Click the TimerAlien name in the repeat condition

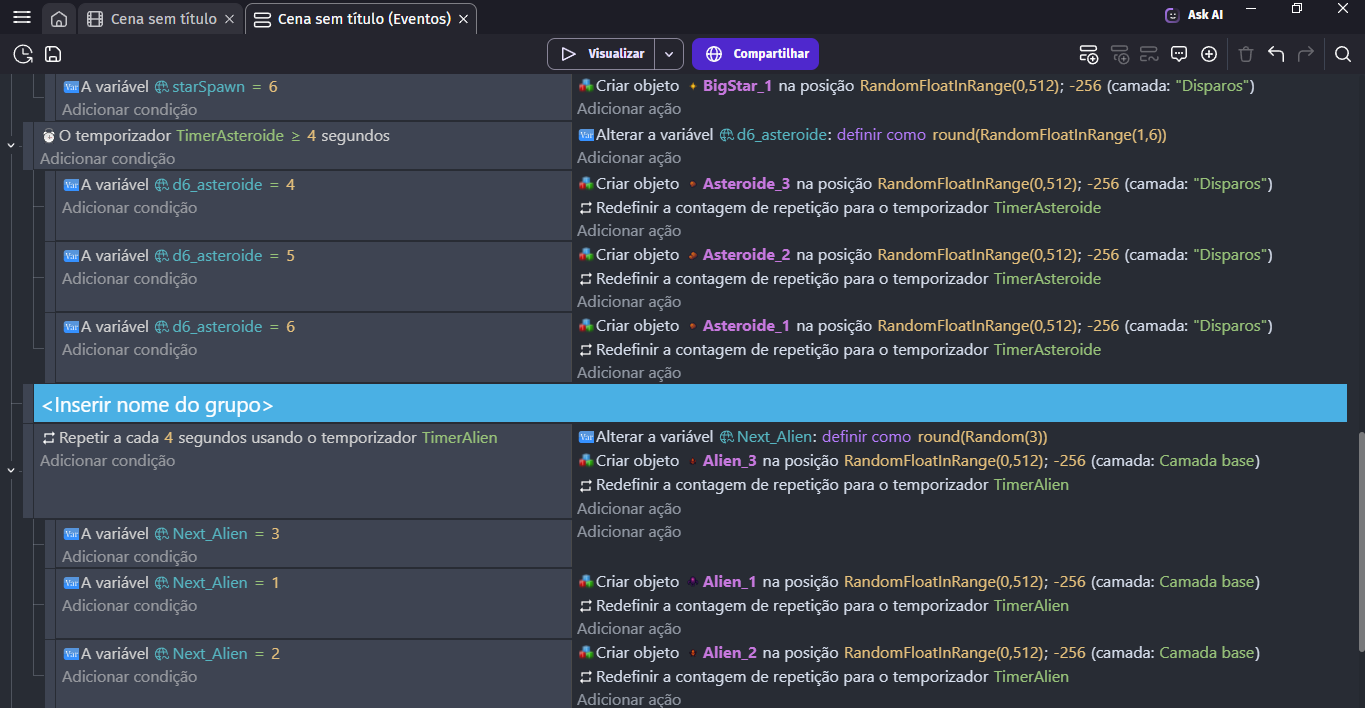[x=459, y=438]
